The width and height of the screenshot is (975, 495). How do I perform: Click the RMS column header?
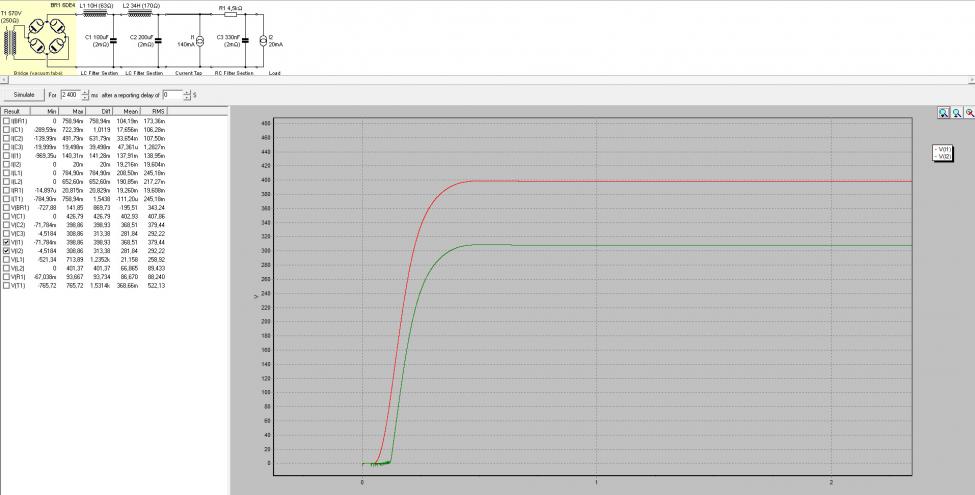tap(154, 111)
